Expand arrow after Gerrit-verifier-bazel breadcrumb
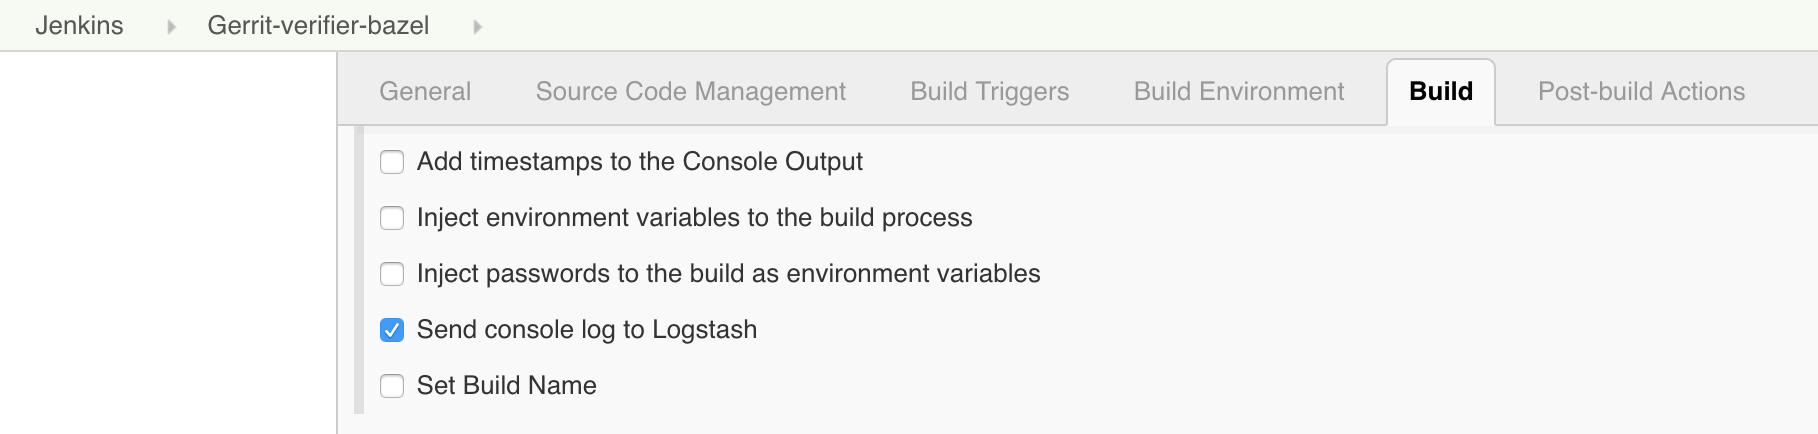 [477, 27]
